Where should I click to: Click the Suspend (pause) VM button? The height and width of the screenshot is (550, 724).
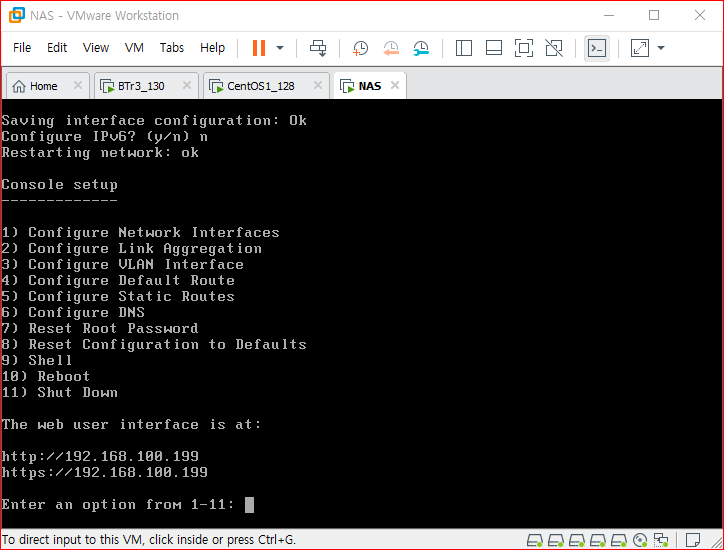pos(259,48)
